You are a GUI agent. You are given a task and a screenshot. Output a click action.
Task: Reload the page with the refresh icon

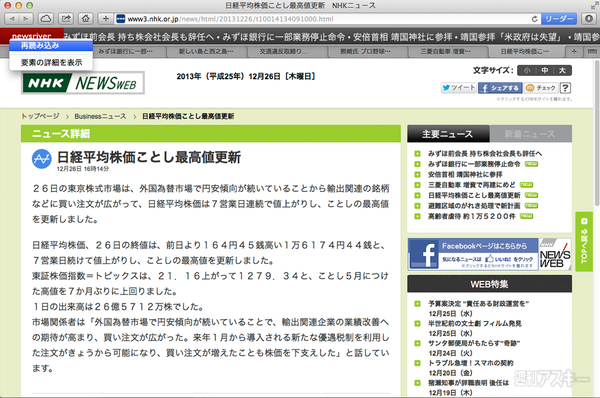pos(534,19)
